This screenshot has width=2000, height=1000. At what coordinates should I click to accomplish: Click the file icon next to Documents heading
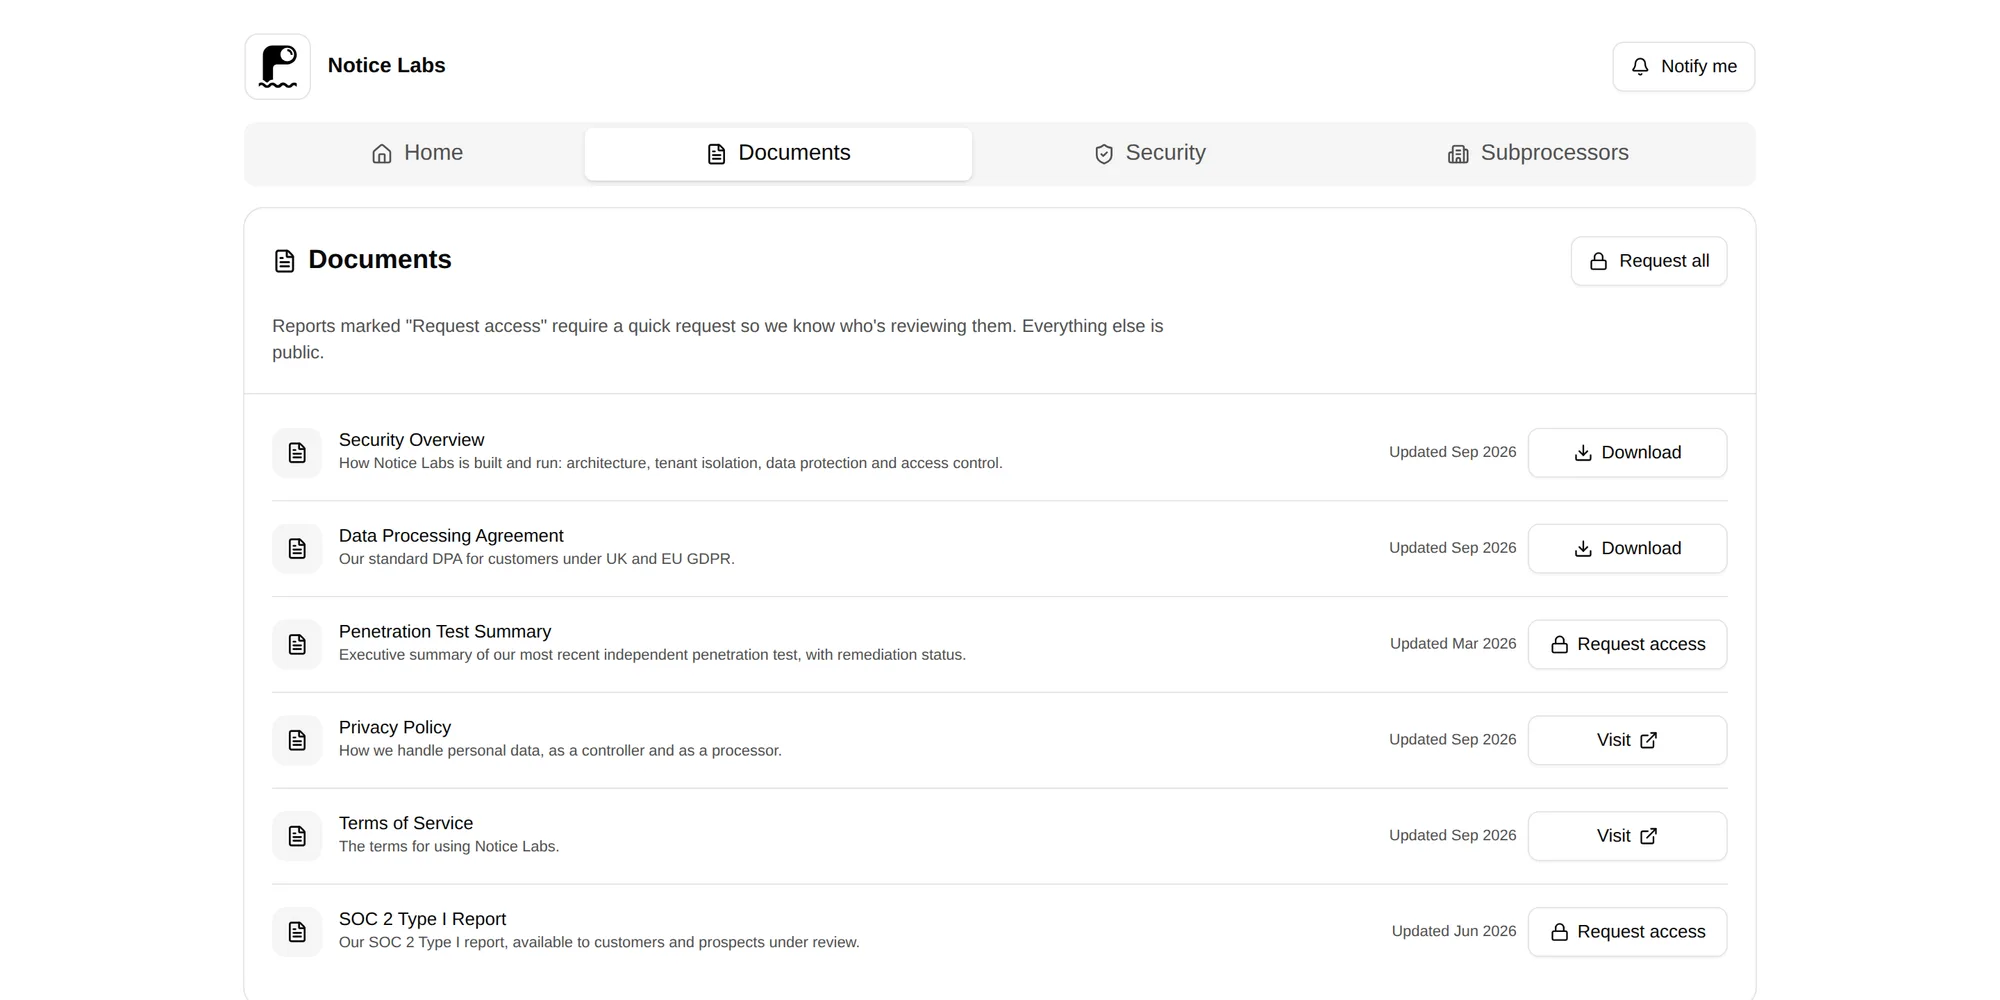(284, 261)
